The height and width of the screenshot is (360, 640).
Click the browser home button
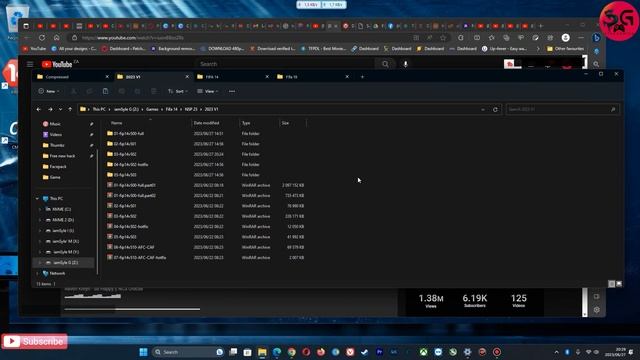(x=56, y=38)
